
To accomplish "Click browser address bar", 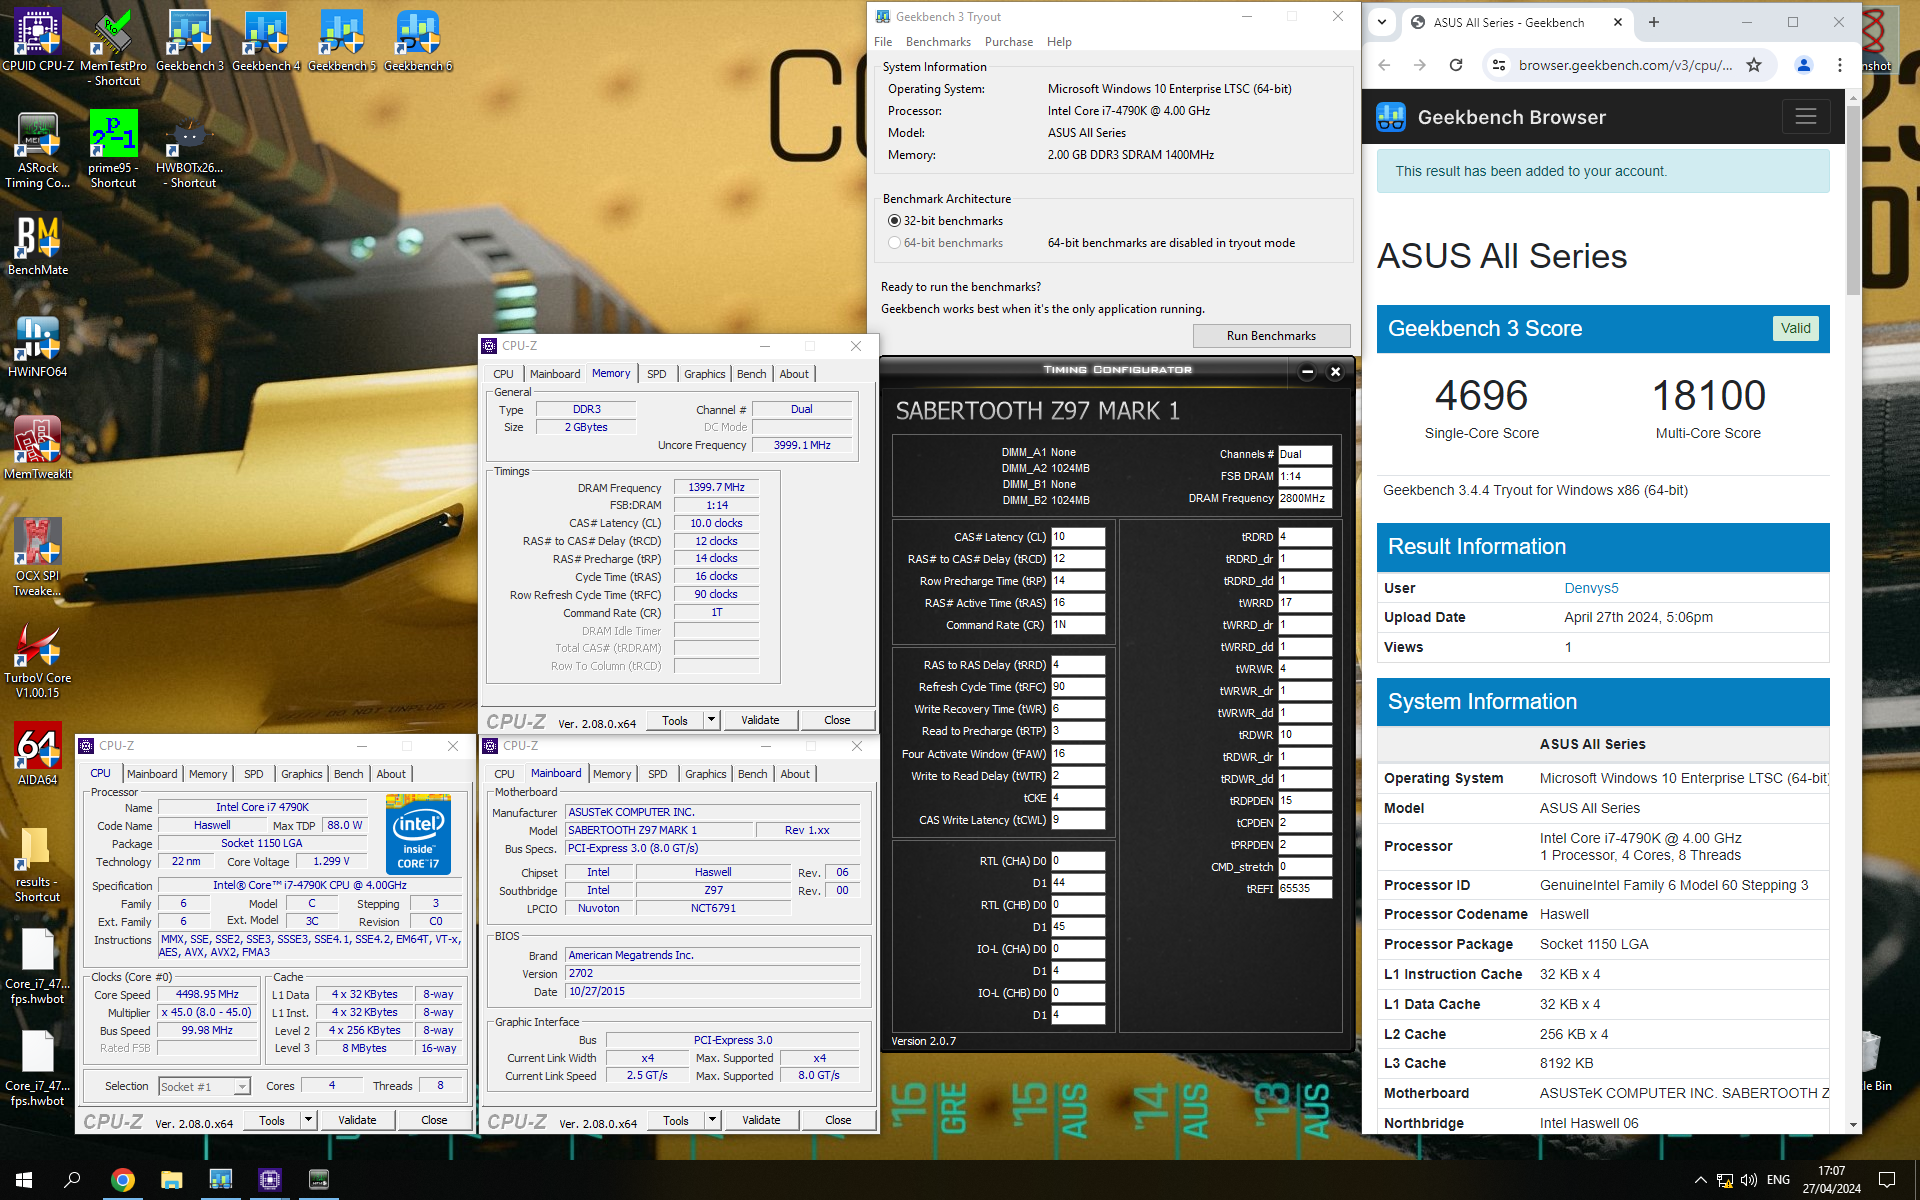I will pyautogui.click(x=1625, y=65).
